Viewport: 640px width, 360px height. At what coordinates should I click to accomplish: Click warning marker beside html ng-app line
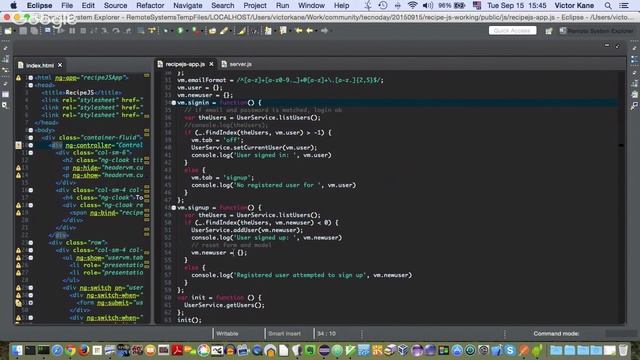pos(18,78)
